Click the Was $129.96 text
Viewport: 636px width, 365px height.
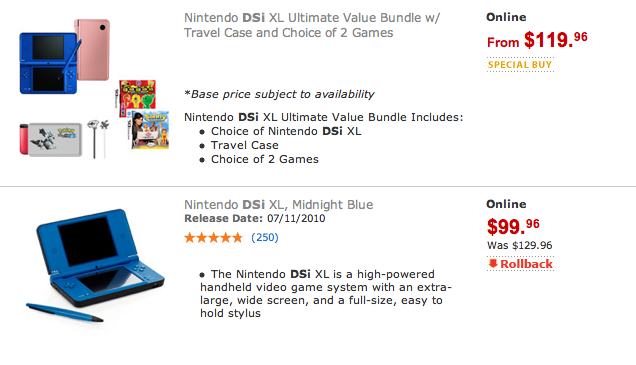(520, 245)
